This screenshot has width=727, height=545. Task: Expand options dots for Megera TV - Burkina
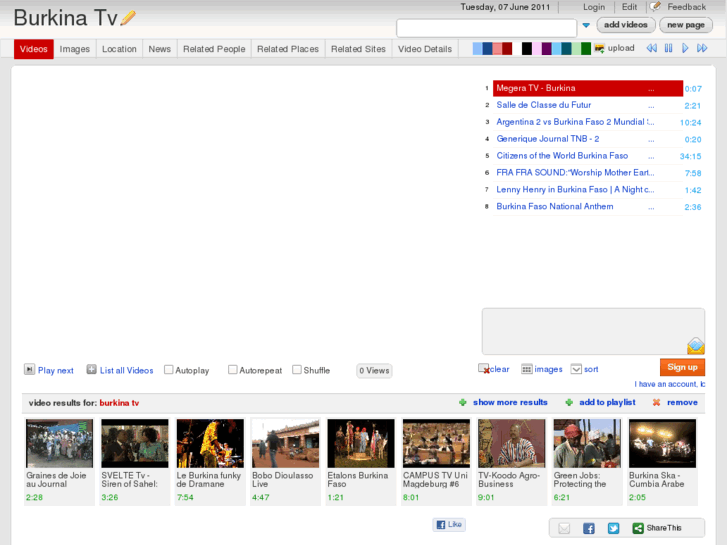[x=651, y=90]
